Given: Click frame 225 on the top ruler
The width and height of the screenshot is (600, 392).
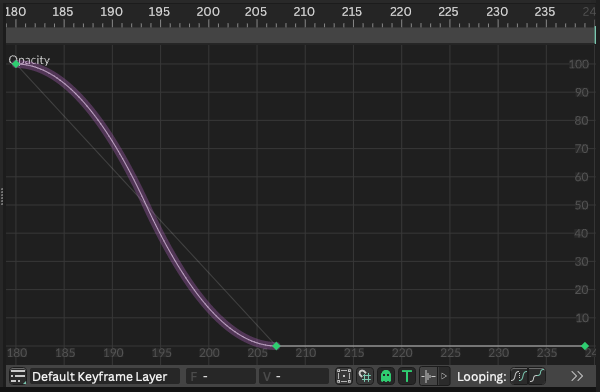Looking at the screenshot, I should 448,12.
